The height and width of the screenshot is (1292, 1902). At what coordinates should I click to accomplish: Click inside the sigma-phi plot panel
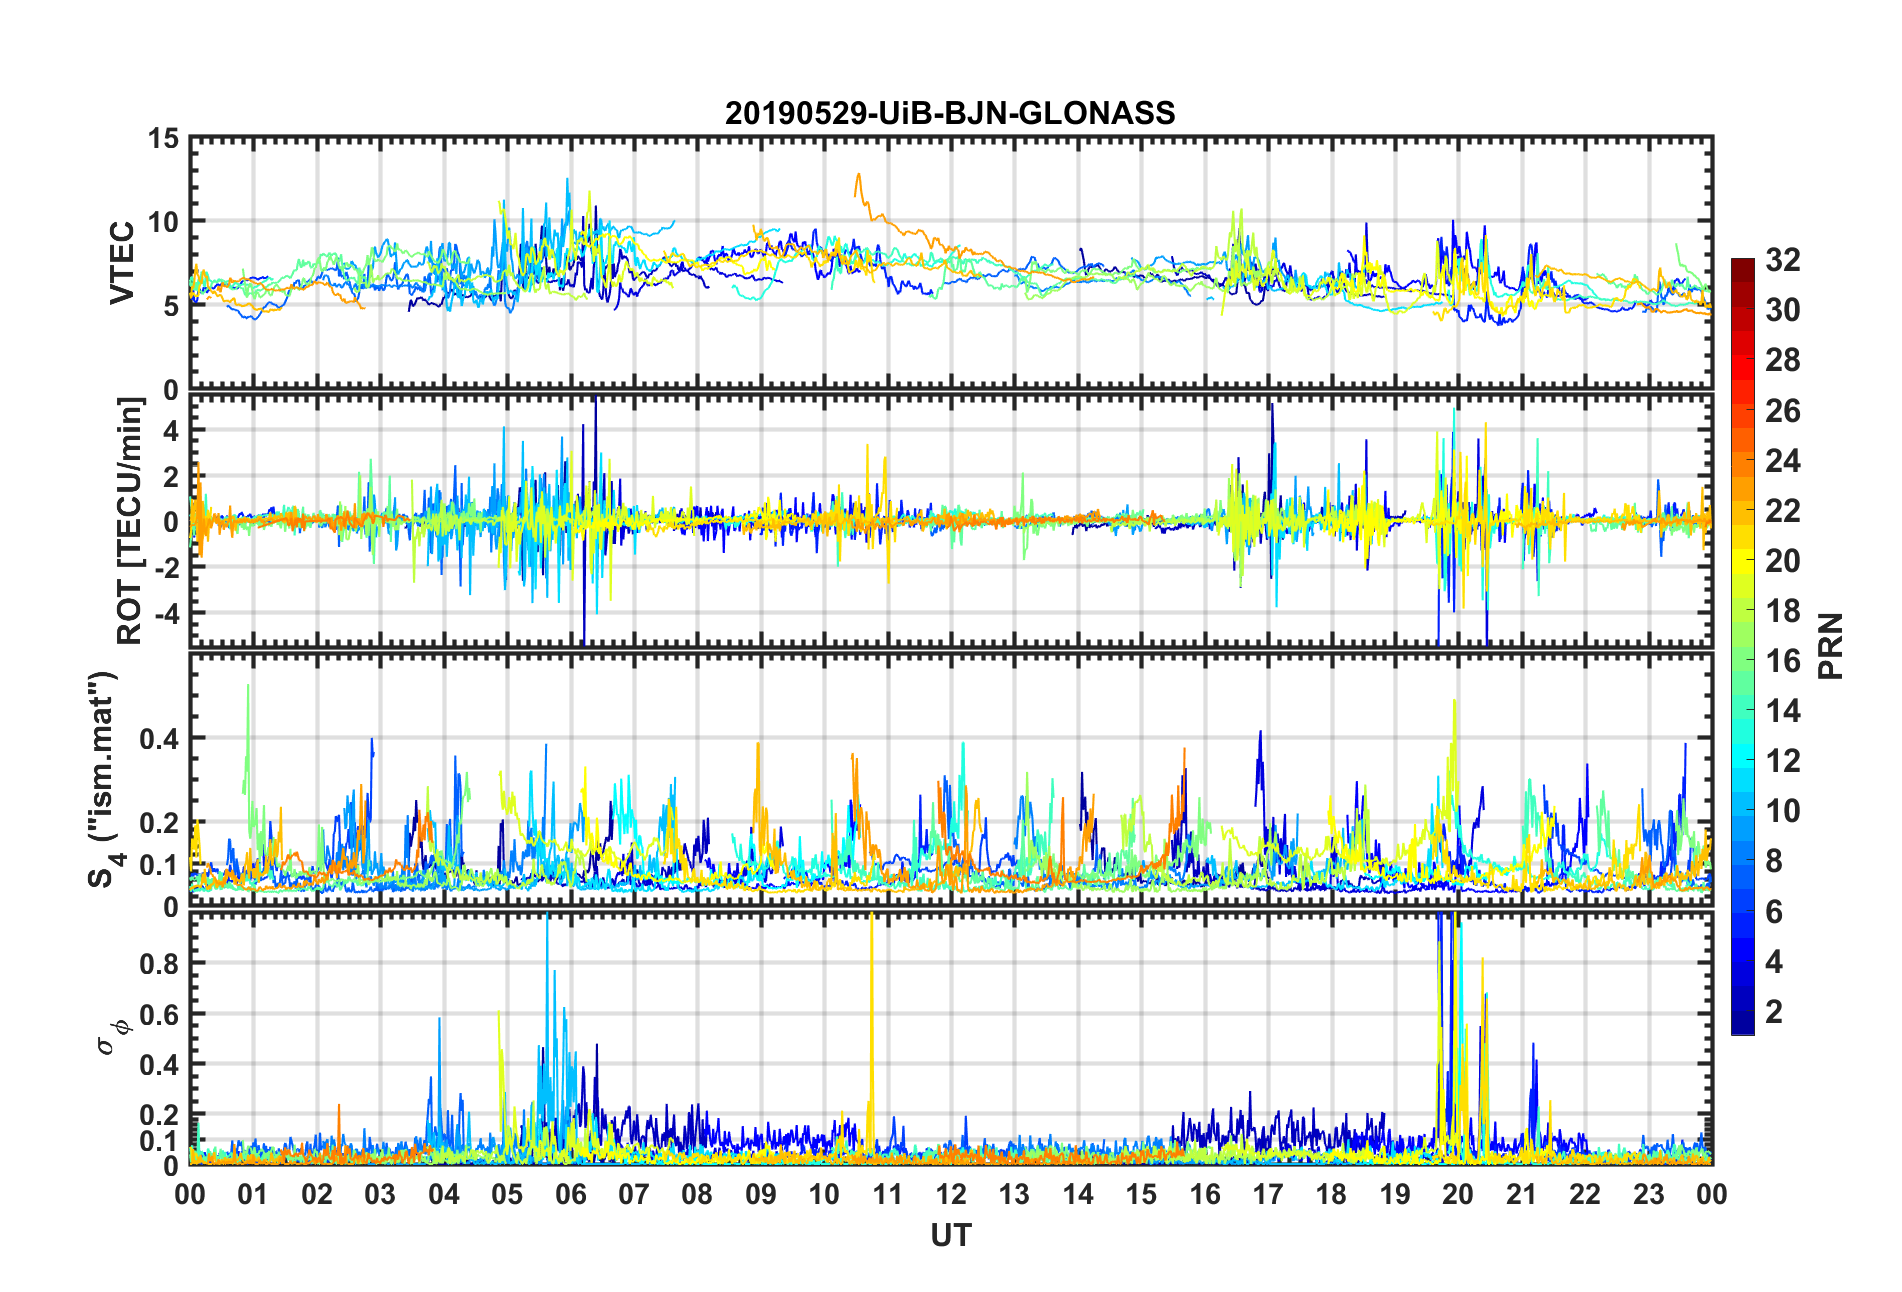point(951,1039)
